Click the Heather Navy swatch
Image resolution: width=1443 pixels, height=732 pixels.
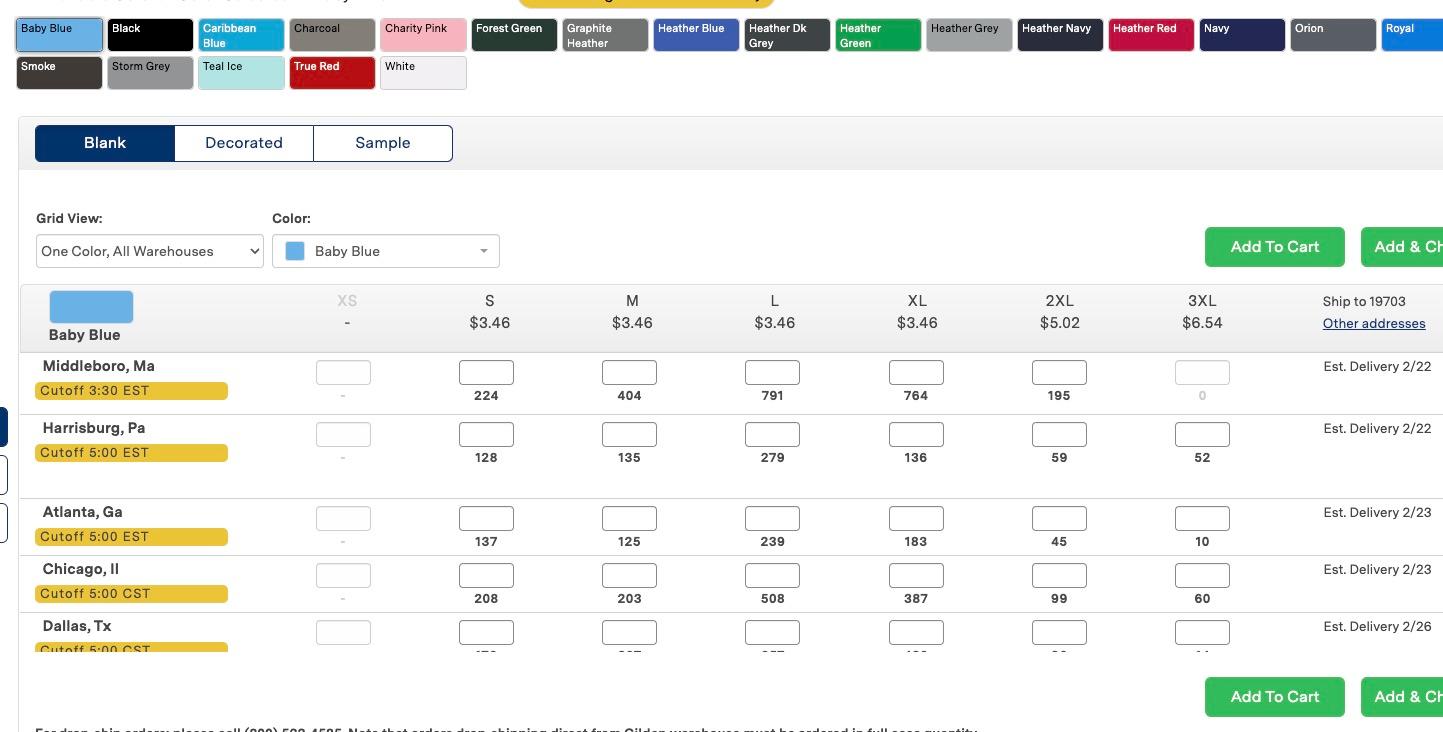(x=1060, y=35)
